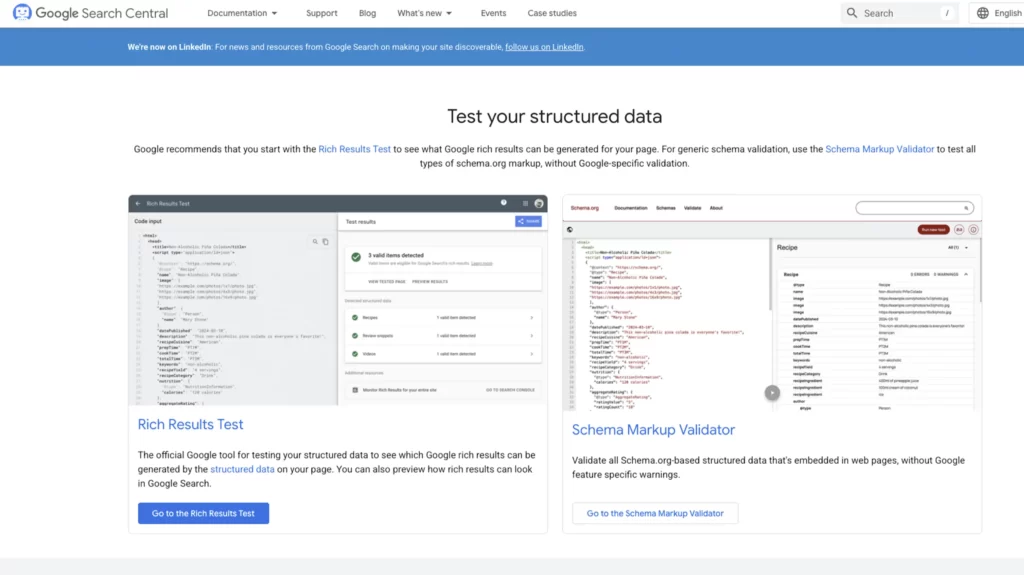1024x575 pixels.
Task: Click the Recipes row chevron in test results
Action: (532, 318)
